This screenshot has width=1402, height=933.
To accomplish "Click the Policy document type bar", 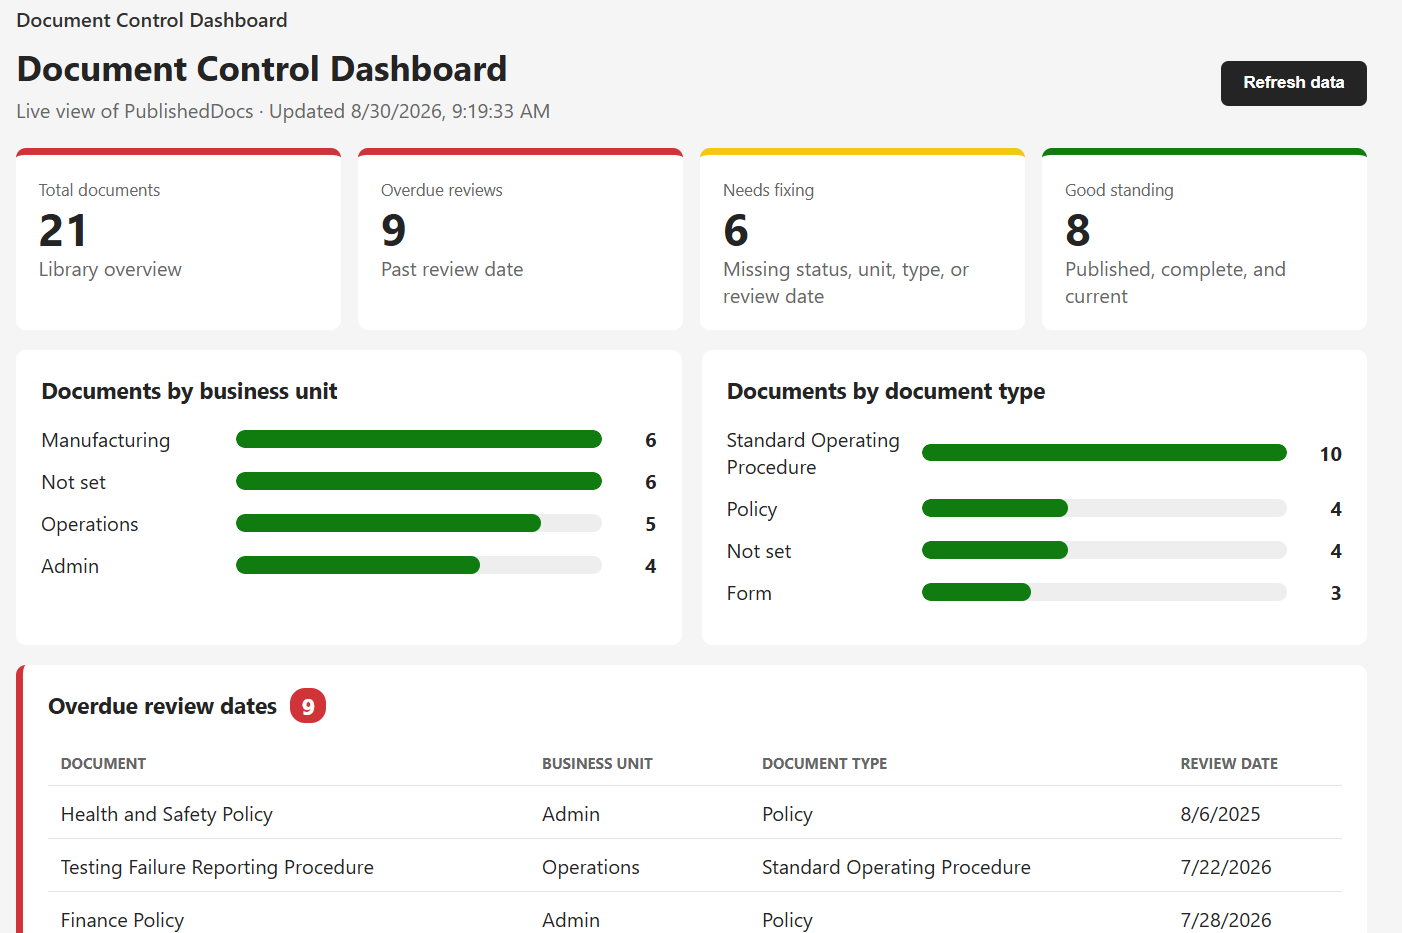I will point(1104,508).
